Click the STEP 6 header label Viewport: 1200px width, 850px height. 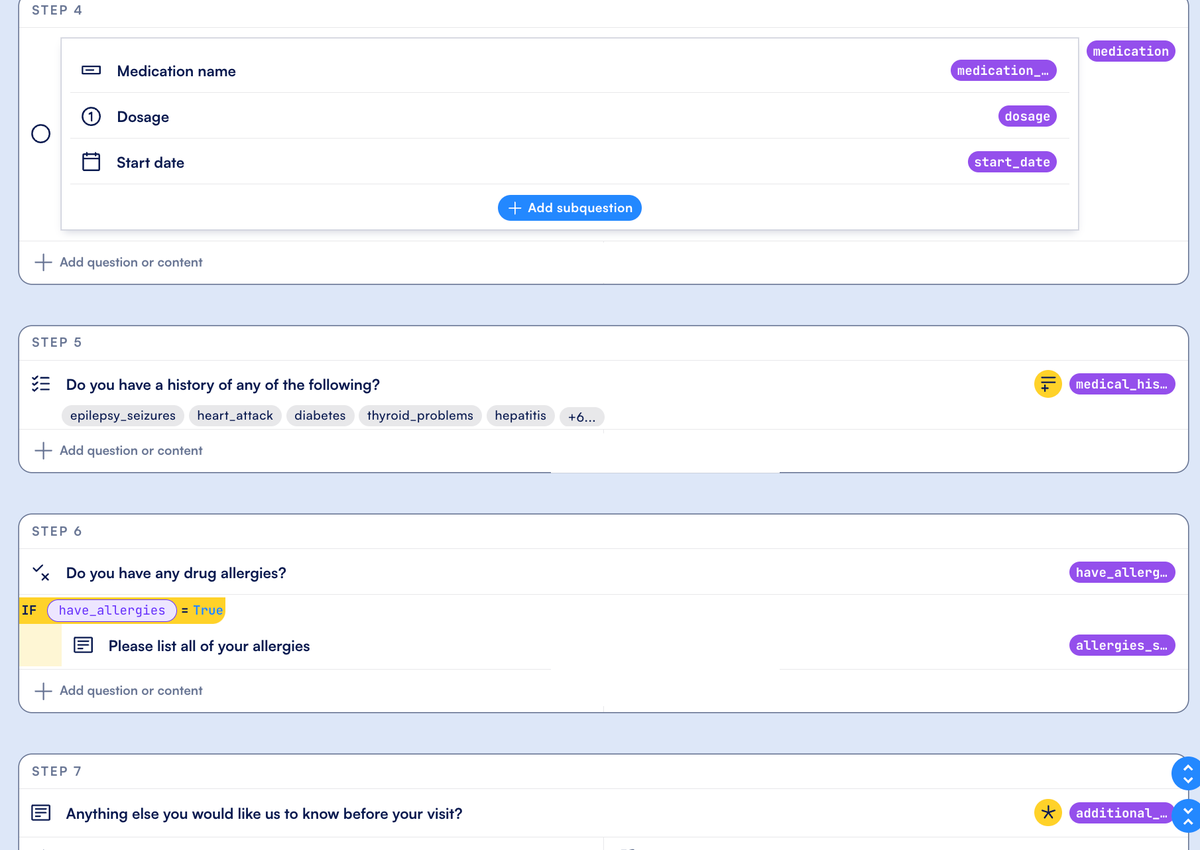(x=57, y=531)
